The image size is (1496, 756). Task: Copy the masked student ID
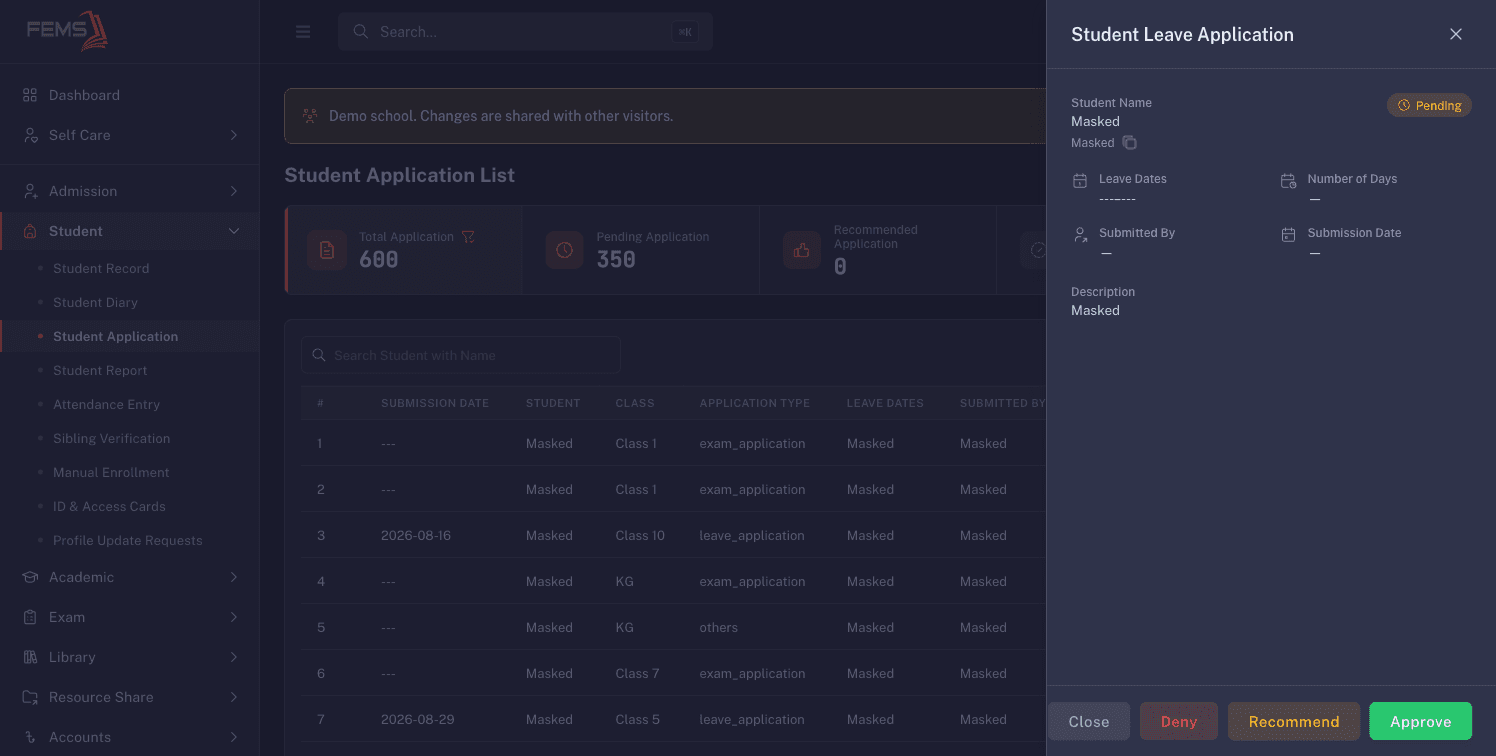1129,143
